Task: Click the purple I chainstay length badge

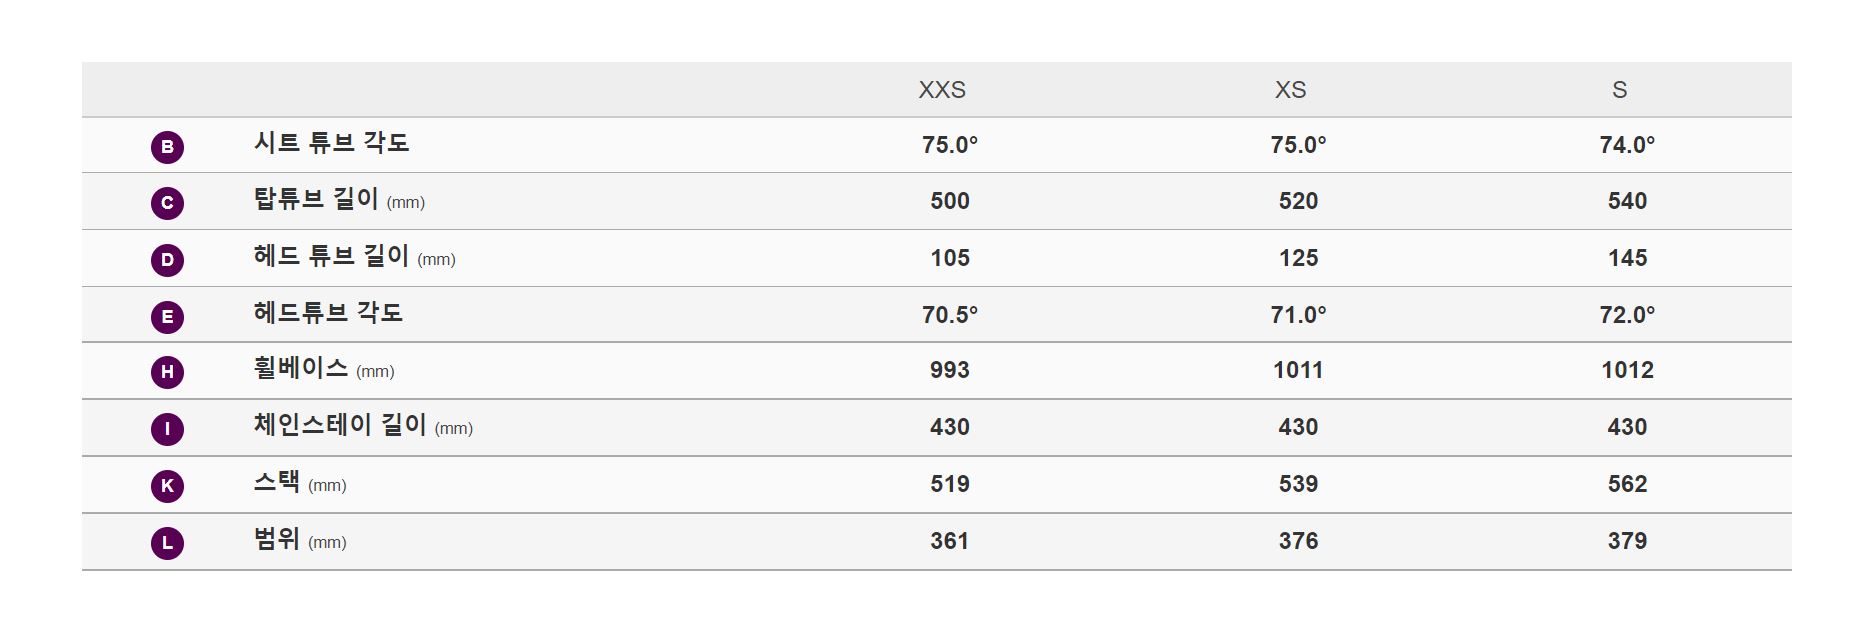Action: pyautogui.click(x=167, y=429)
